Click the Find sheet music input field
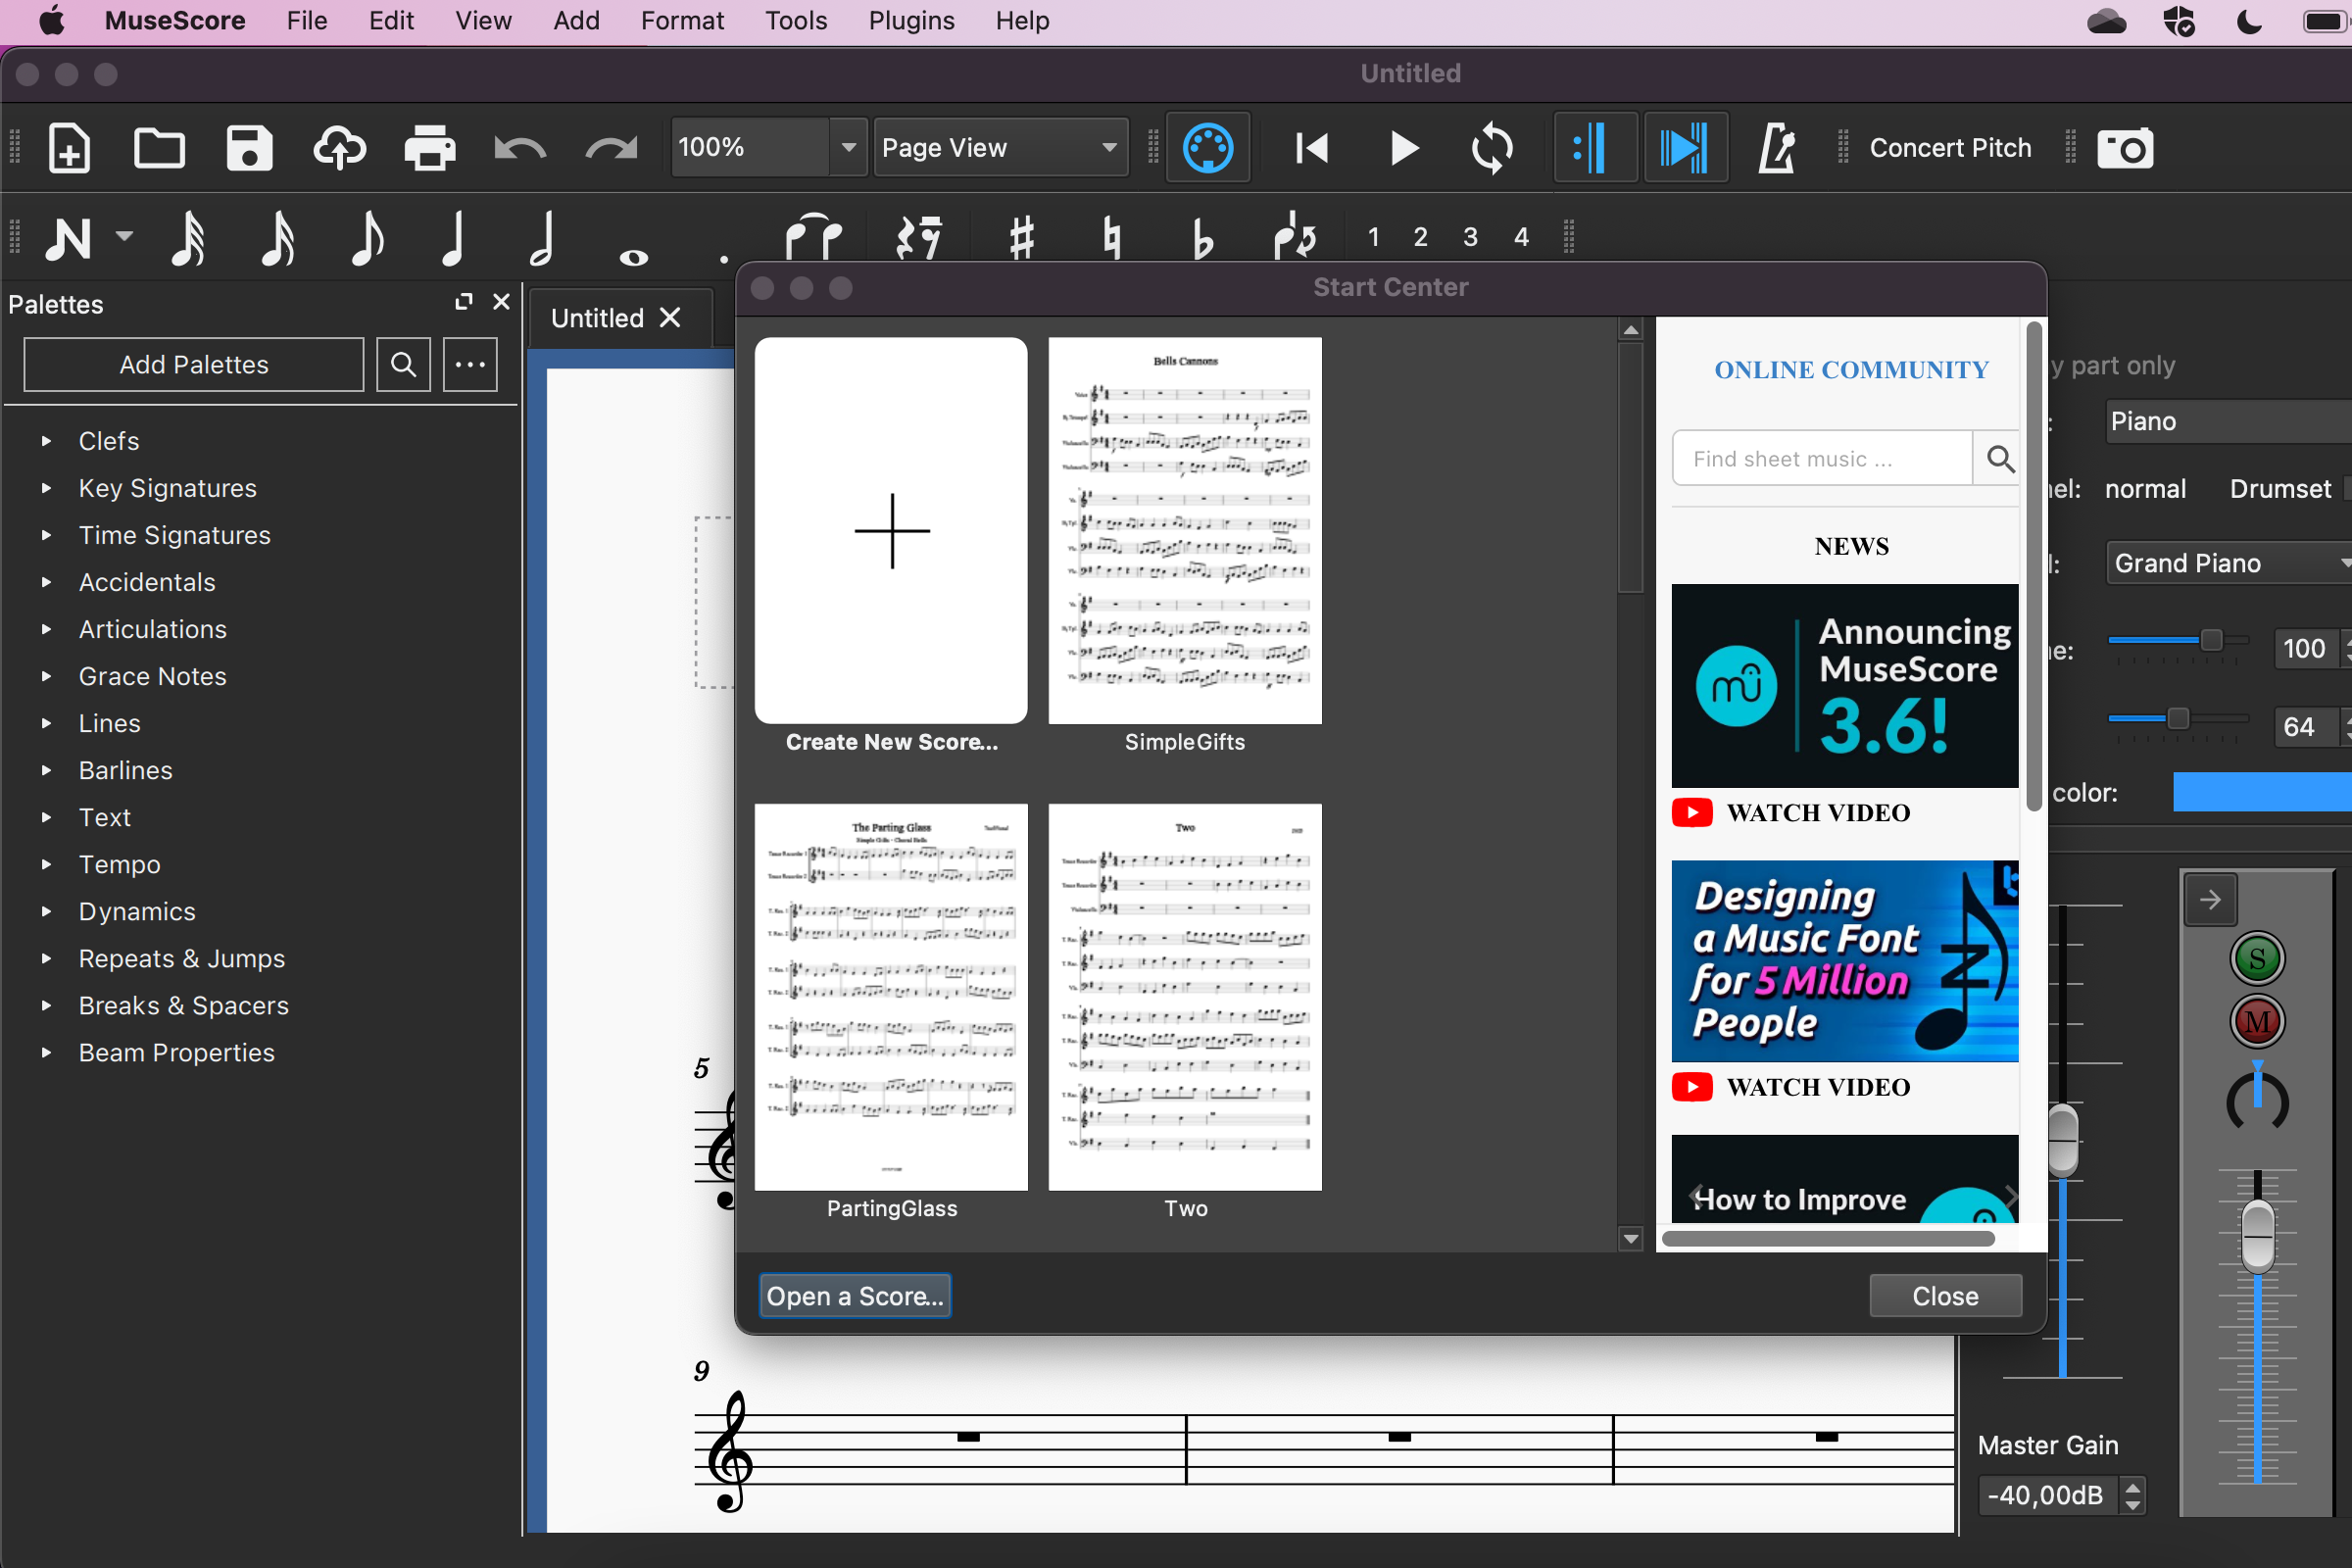 pos(1825,455)
